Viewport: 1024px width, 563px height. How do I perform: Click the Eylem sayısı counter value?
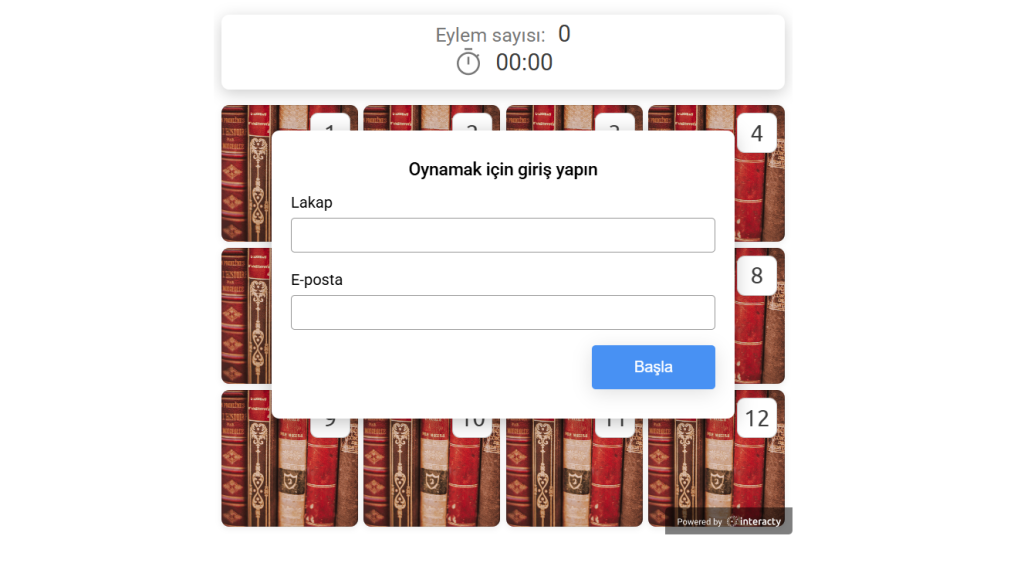click(x=564, y=34)
